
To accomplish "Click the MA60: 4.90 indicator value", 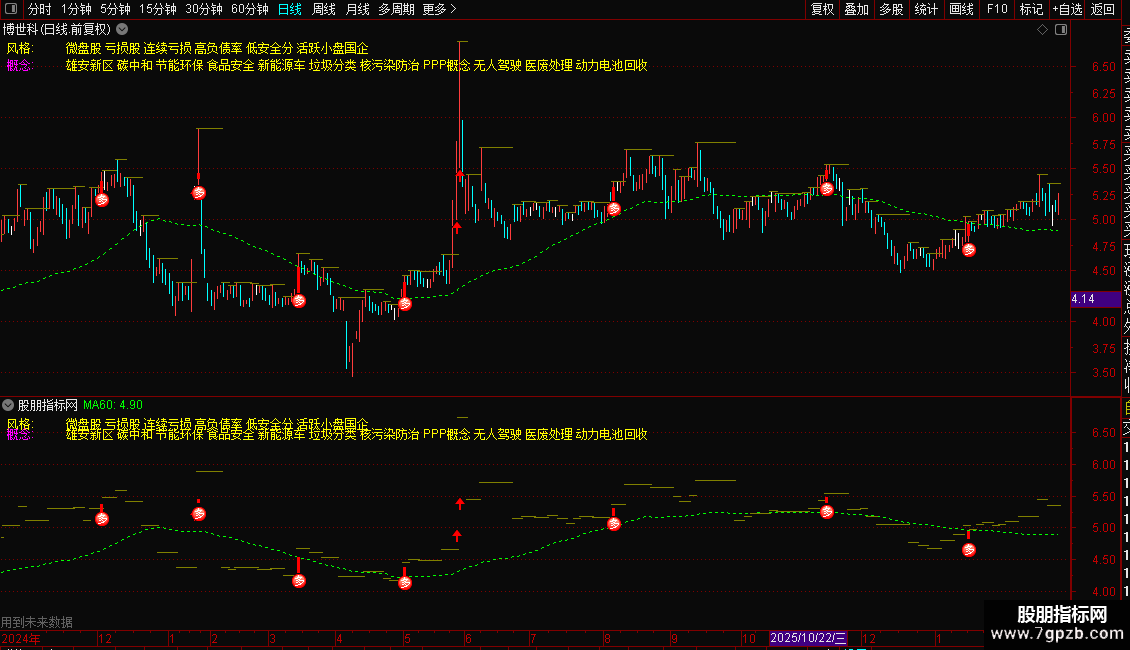I will tap(113, 405).
